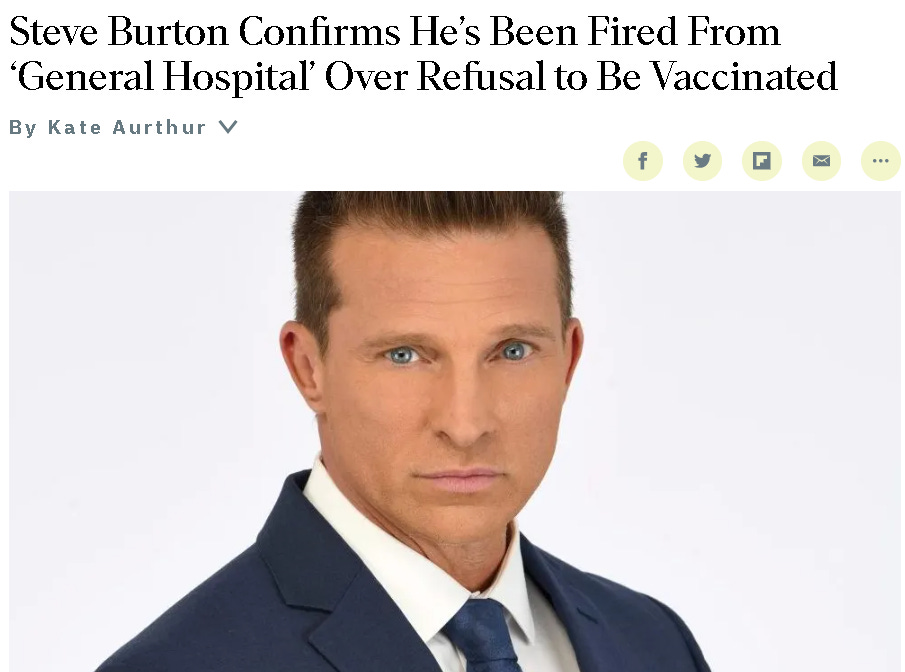Share the article on Facebook
The height and width of the screenshot is (672, 905).
(x=642, y=160)
